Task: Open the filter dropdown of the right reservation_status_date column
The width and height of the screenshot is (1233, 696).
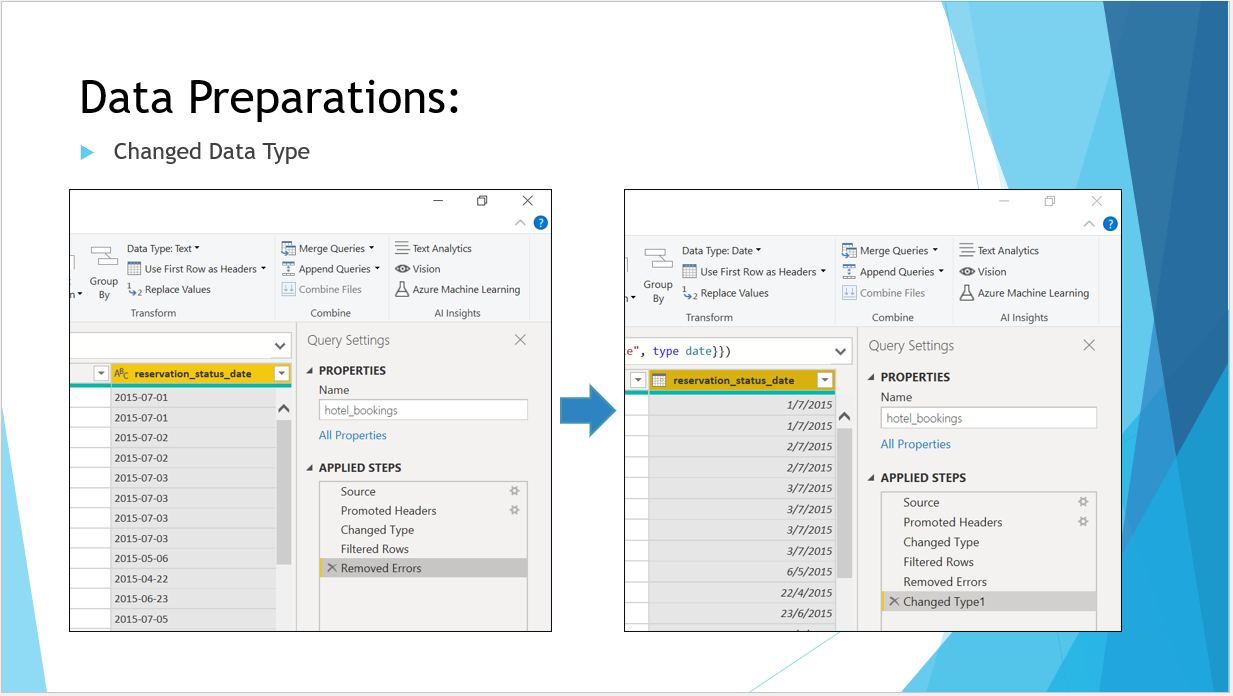Action: tap(824, 381)
